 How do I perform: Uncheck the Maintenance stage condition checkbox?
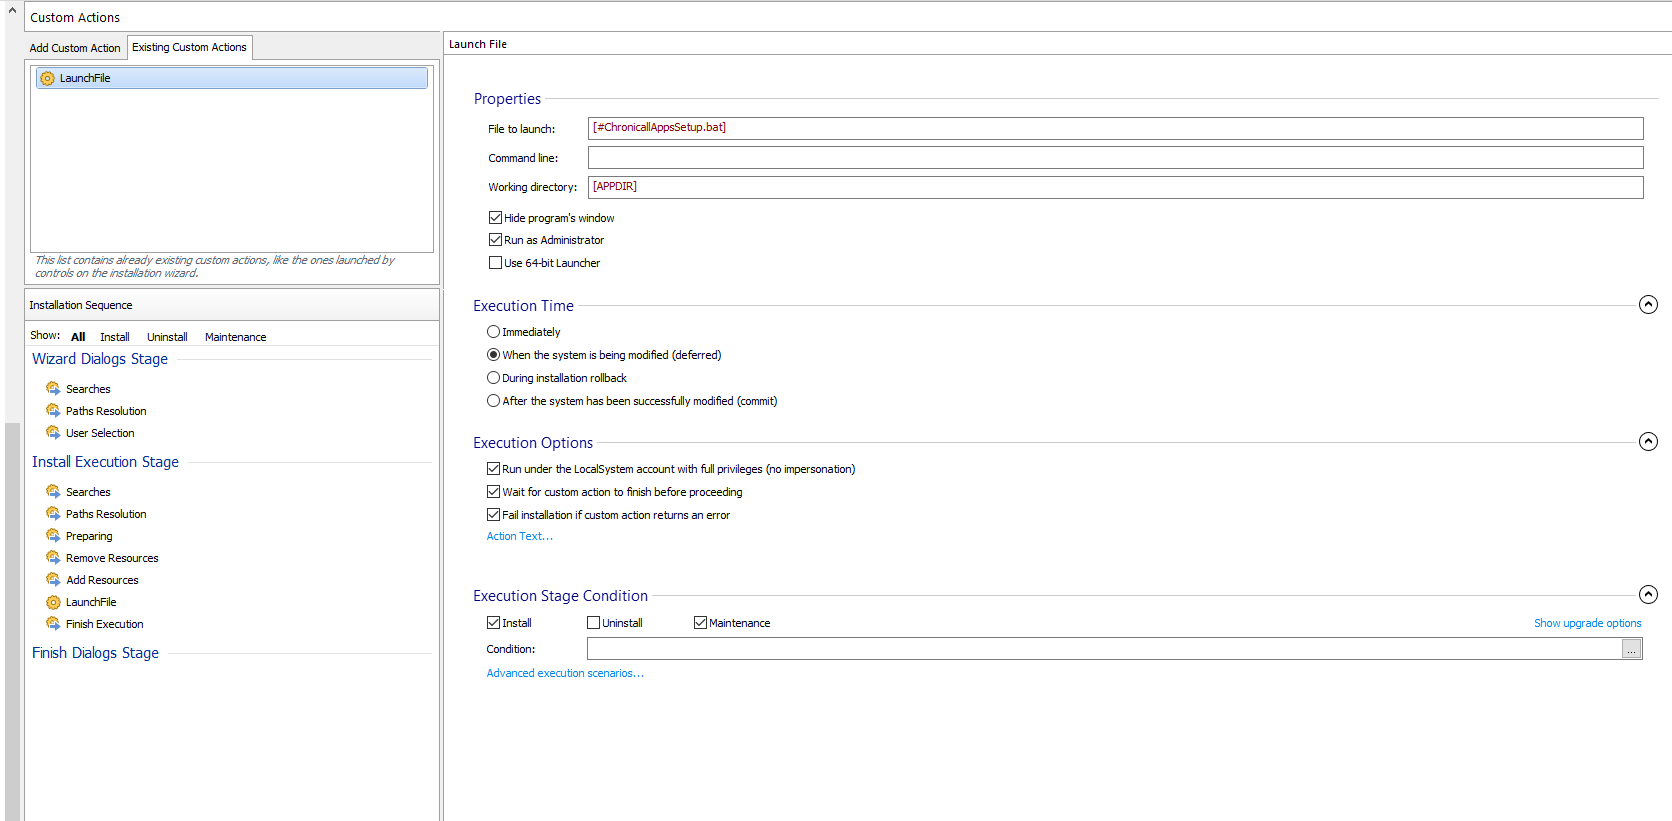click(x=700, y=622)
